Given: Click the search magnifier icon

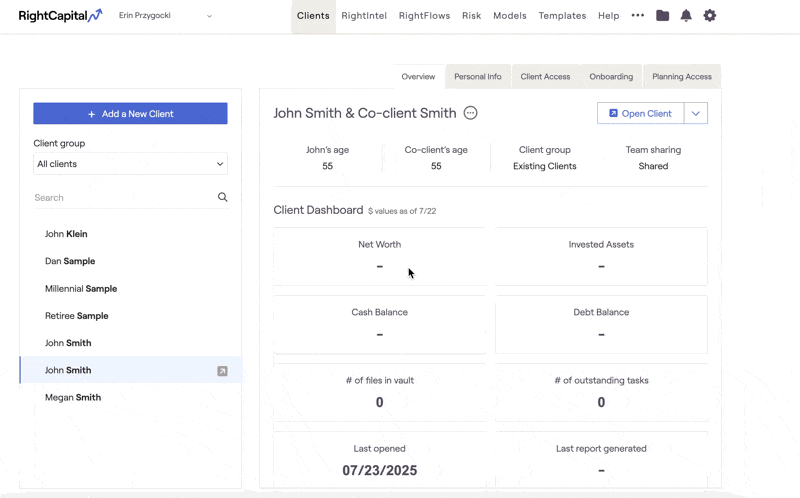Looking at the screenshot, I should 222,197.
